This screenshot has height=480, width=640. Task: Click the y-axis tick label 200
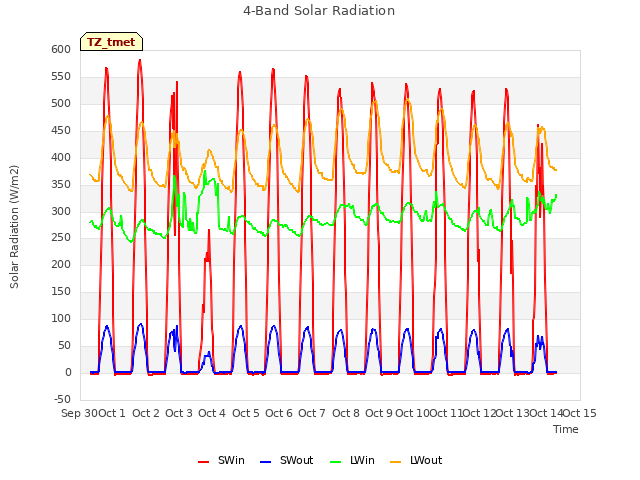tap(61, 264)
